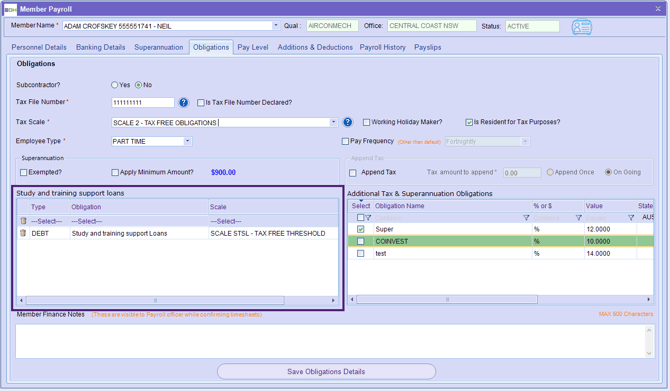Click the Scale column header in loans grid
The width and height of the screenshot is (670, 391).
pyautogui.click(x=273, y=207)
